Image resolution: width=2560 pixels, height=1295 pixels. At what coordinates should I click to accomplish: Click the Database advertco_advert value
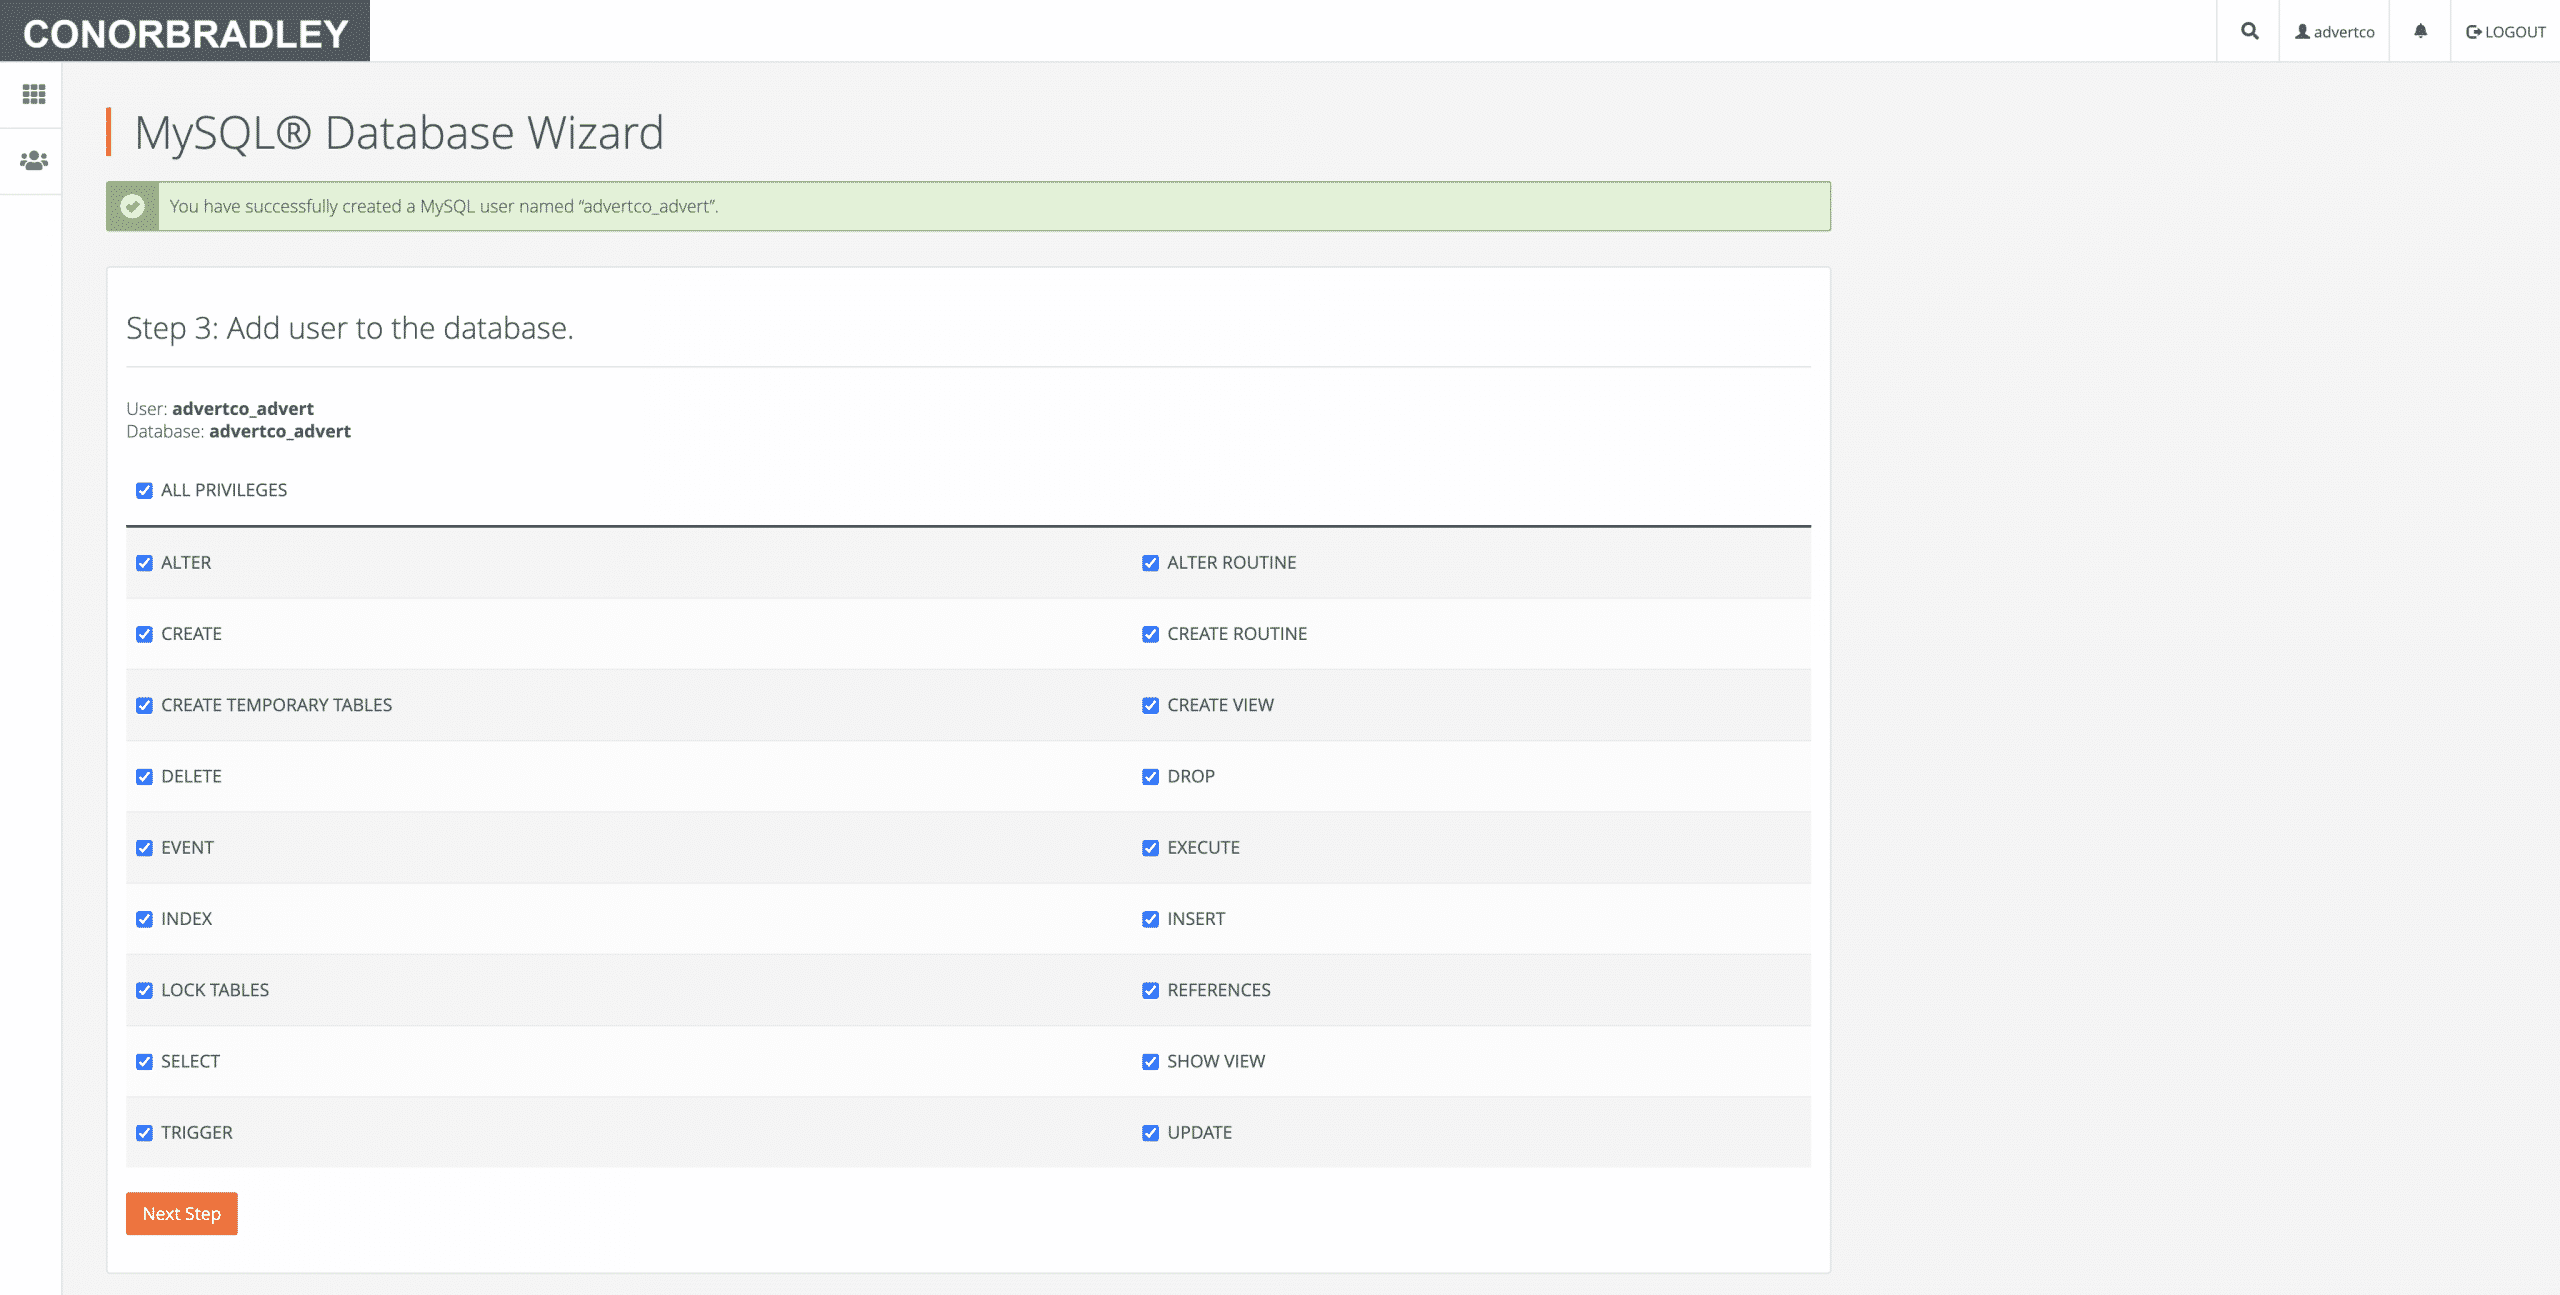(x=280, y=431)
